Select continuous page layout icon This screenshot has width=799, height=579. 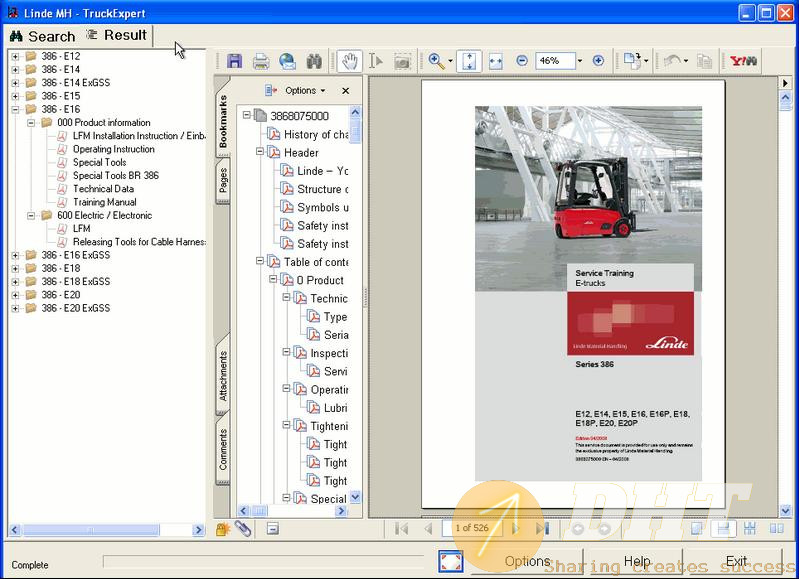[x=724, y=529]
